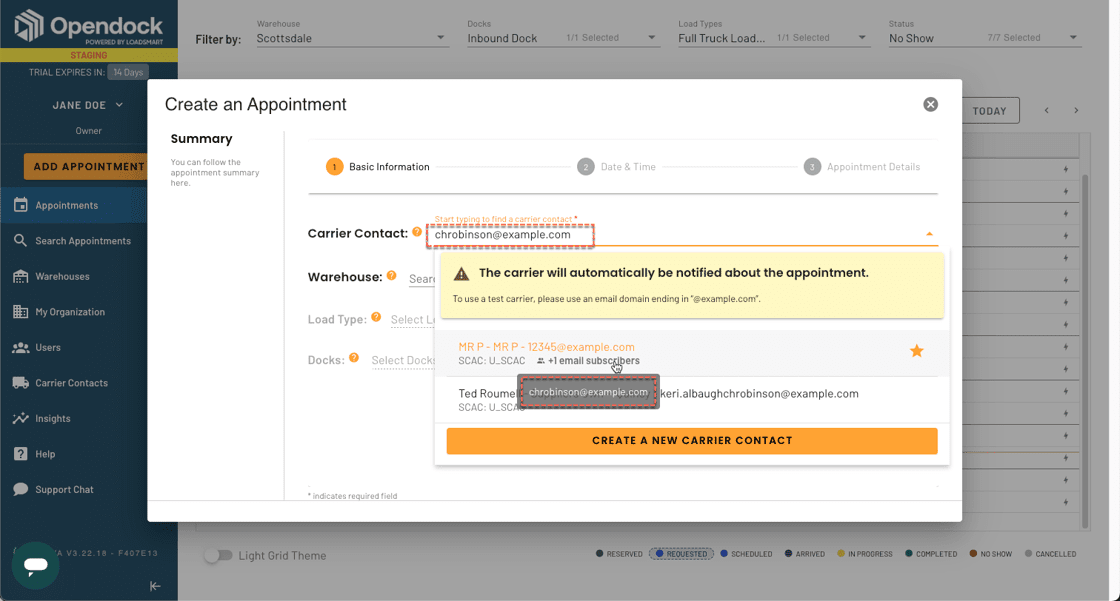Go to My Organization menu item

pos(70,312)
